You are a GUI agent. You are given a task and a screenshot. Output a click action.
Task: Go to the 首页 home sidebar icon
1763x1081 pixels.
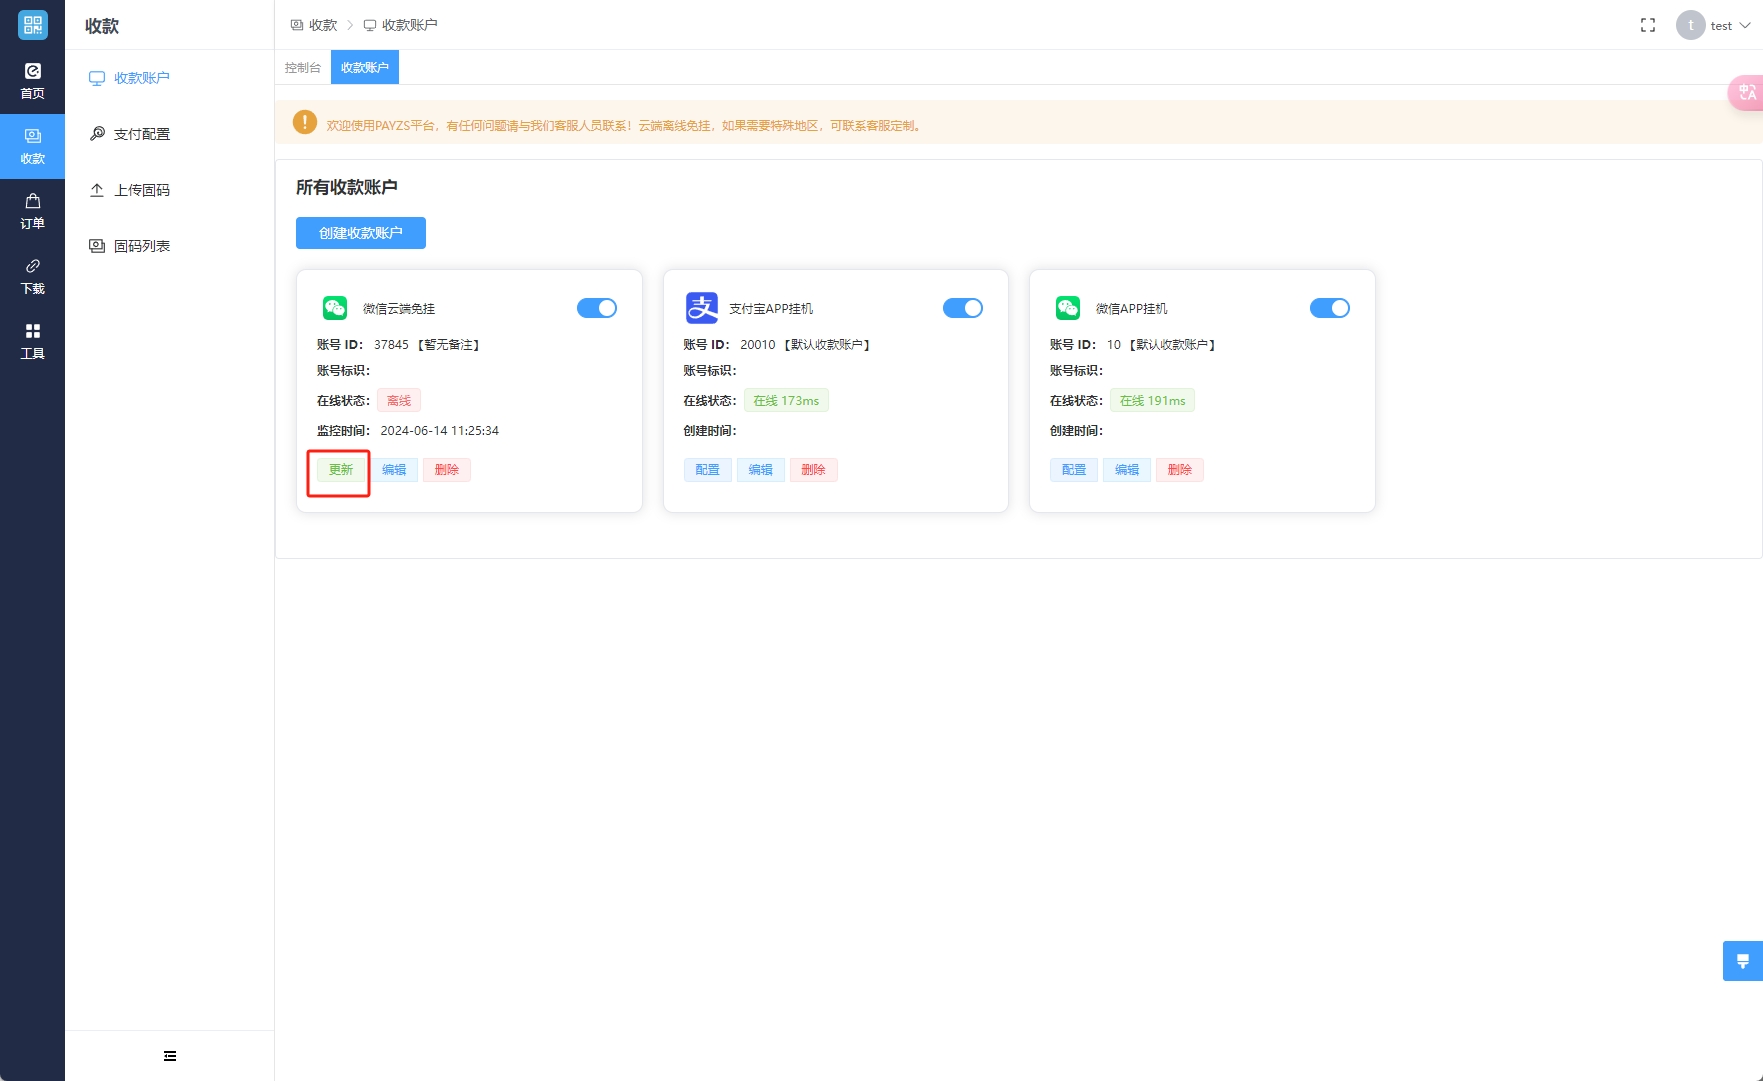[x=32, y=81]
